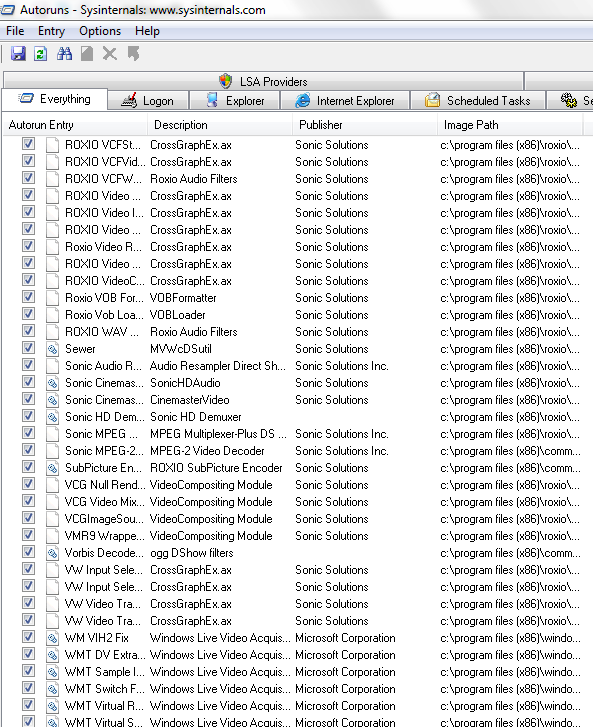593x727 pixels.
Task: Click the Refresh toolbar icon
Action: point(41,54)
